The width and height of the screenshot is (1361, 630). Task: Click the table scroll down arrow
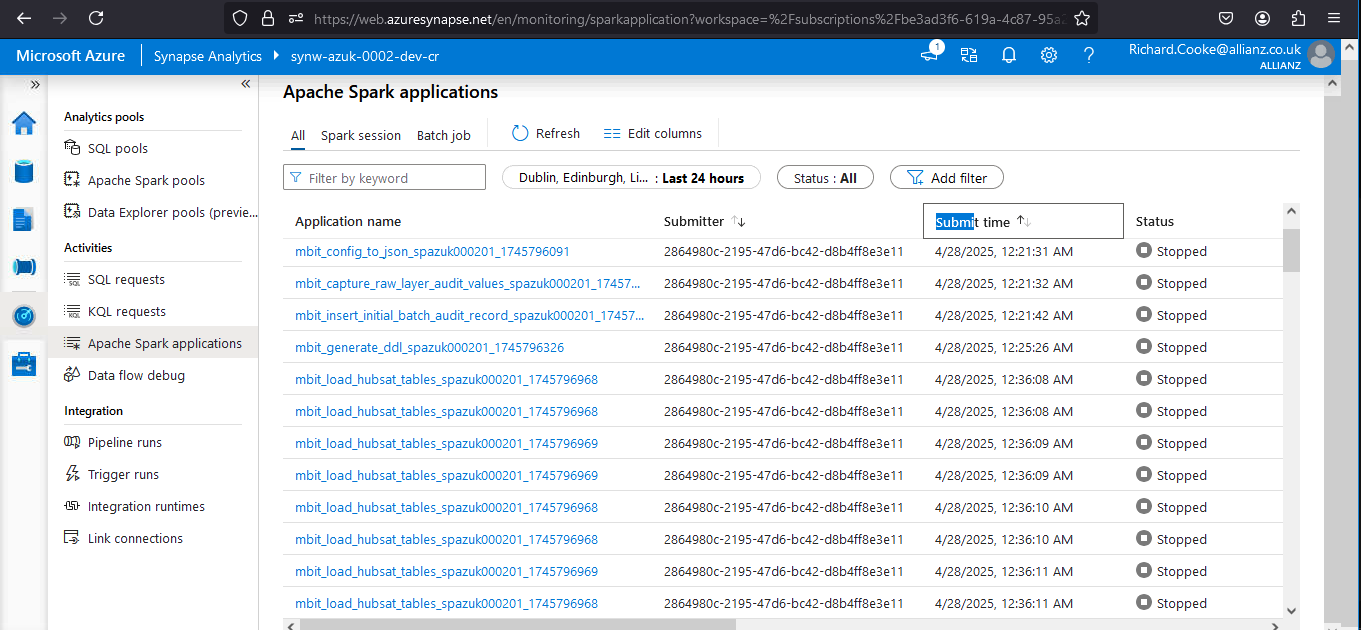(x=1291, y=610)
